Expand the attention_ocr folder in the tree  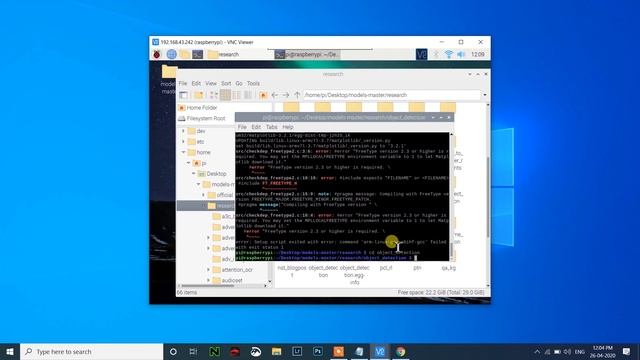point(209,270)
